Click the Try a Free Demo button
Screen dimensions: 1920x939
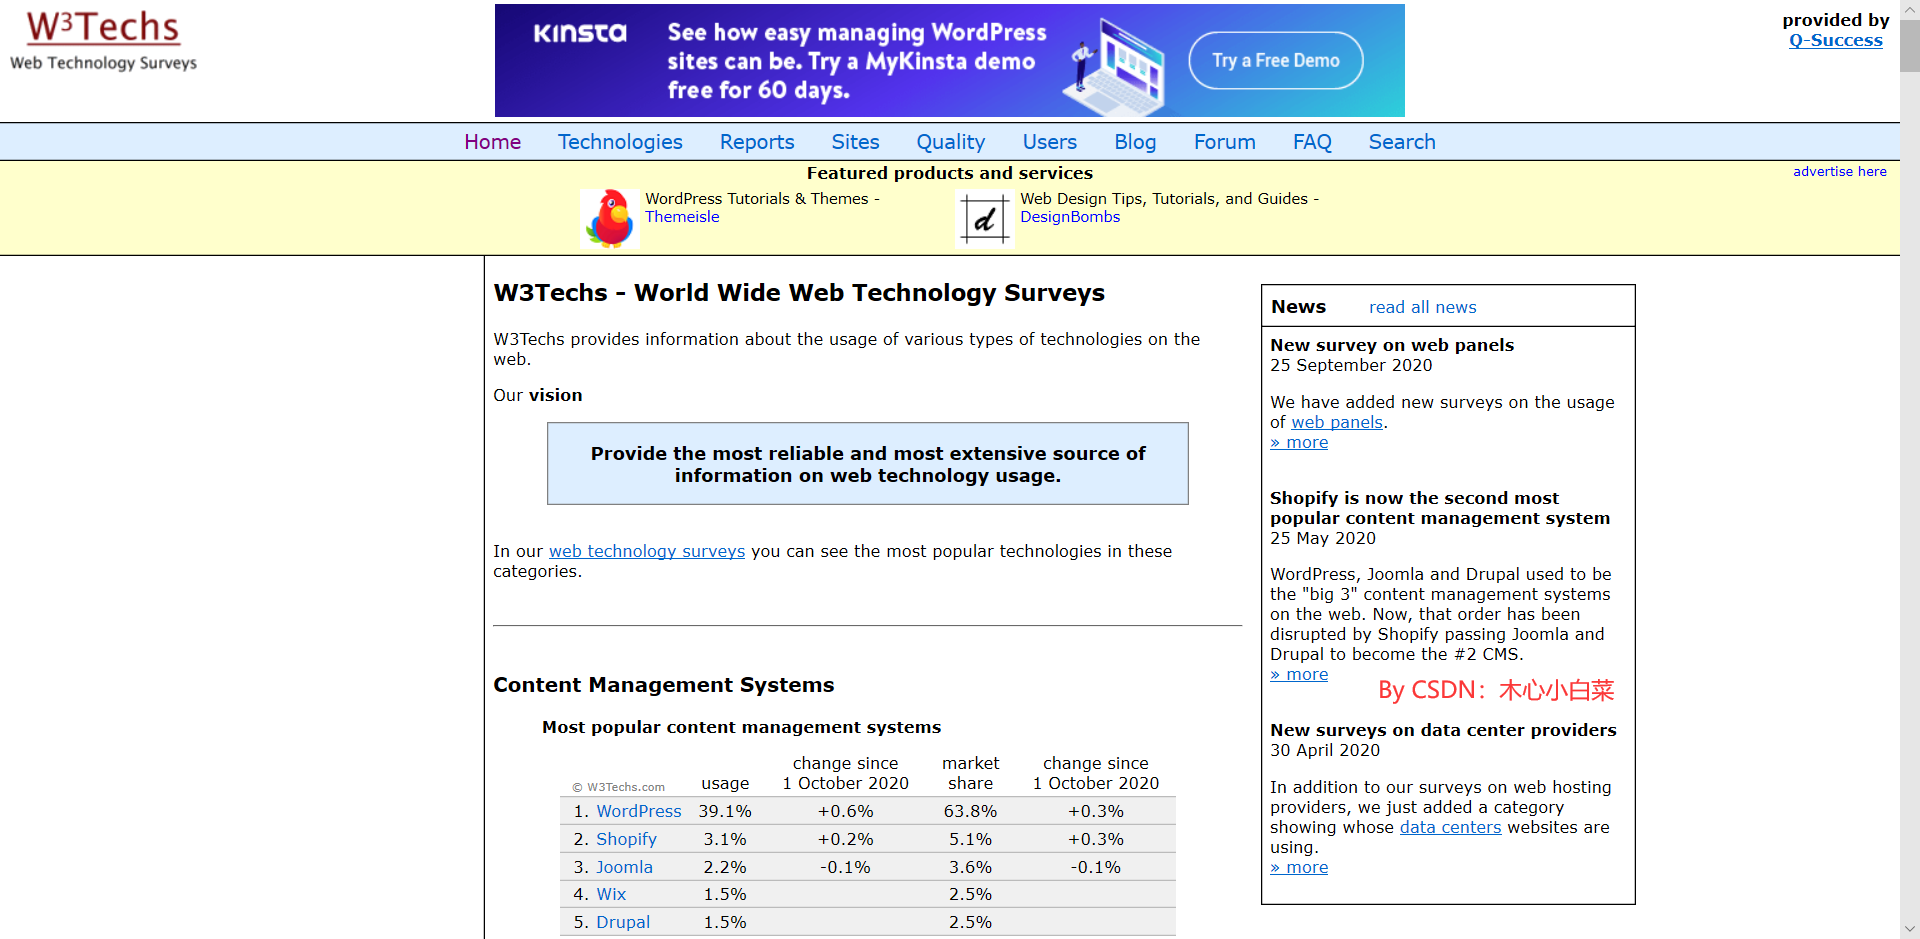(x=1275, y=60)
